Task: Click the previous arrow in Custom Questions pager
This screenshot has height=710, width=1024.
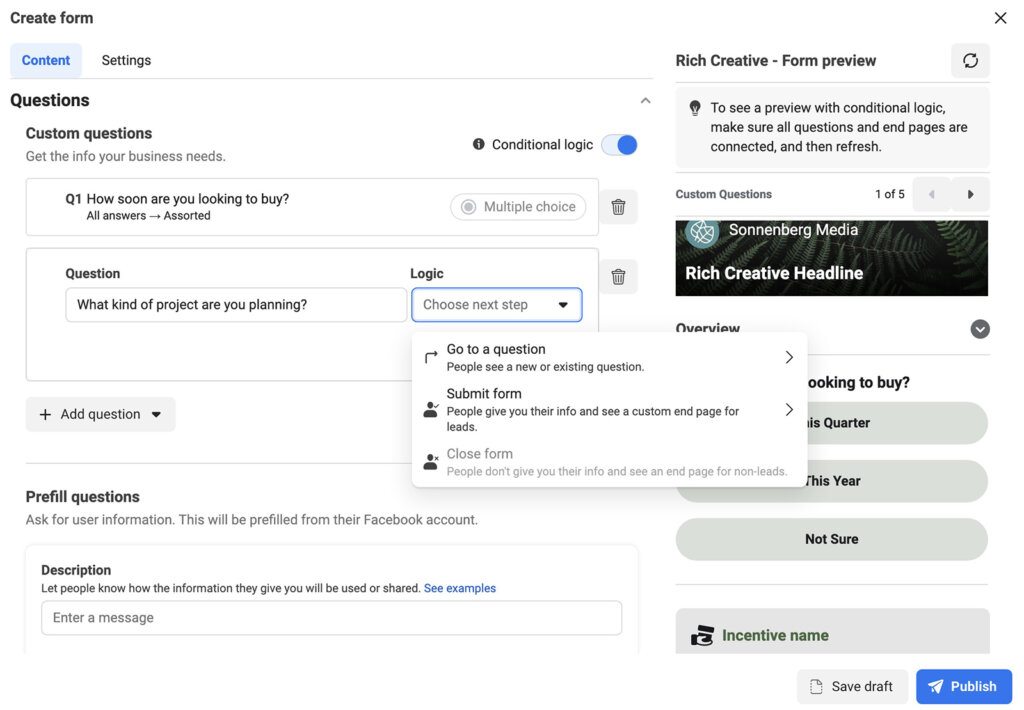Action: tap(932, 194)
